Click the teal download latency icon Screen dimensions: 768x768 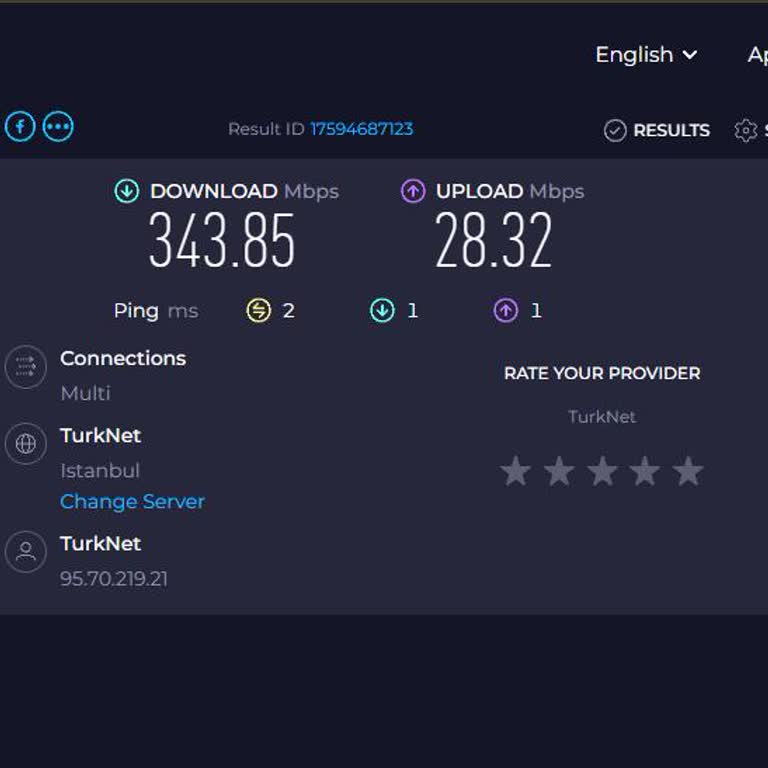pos(382,311)
